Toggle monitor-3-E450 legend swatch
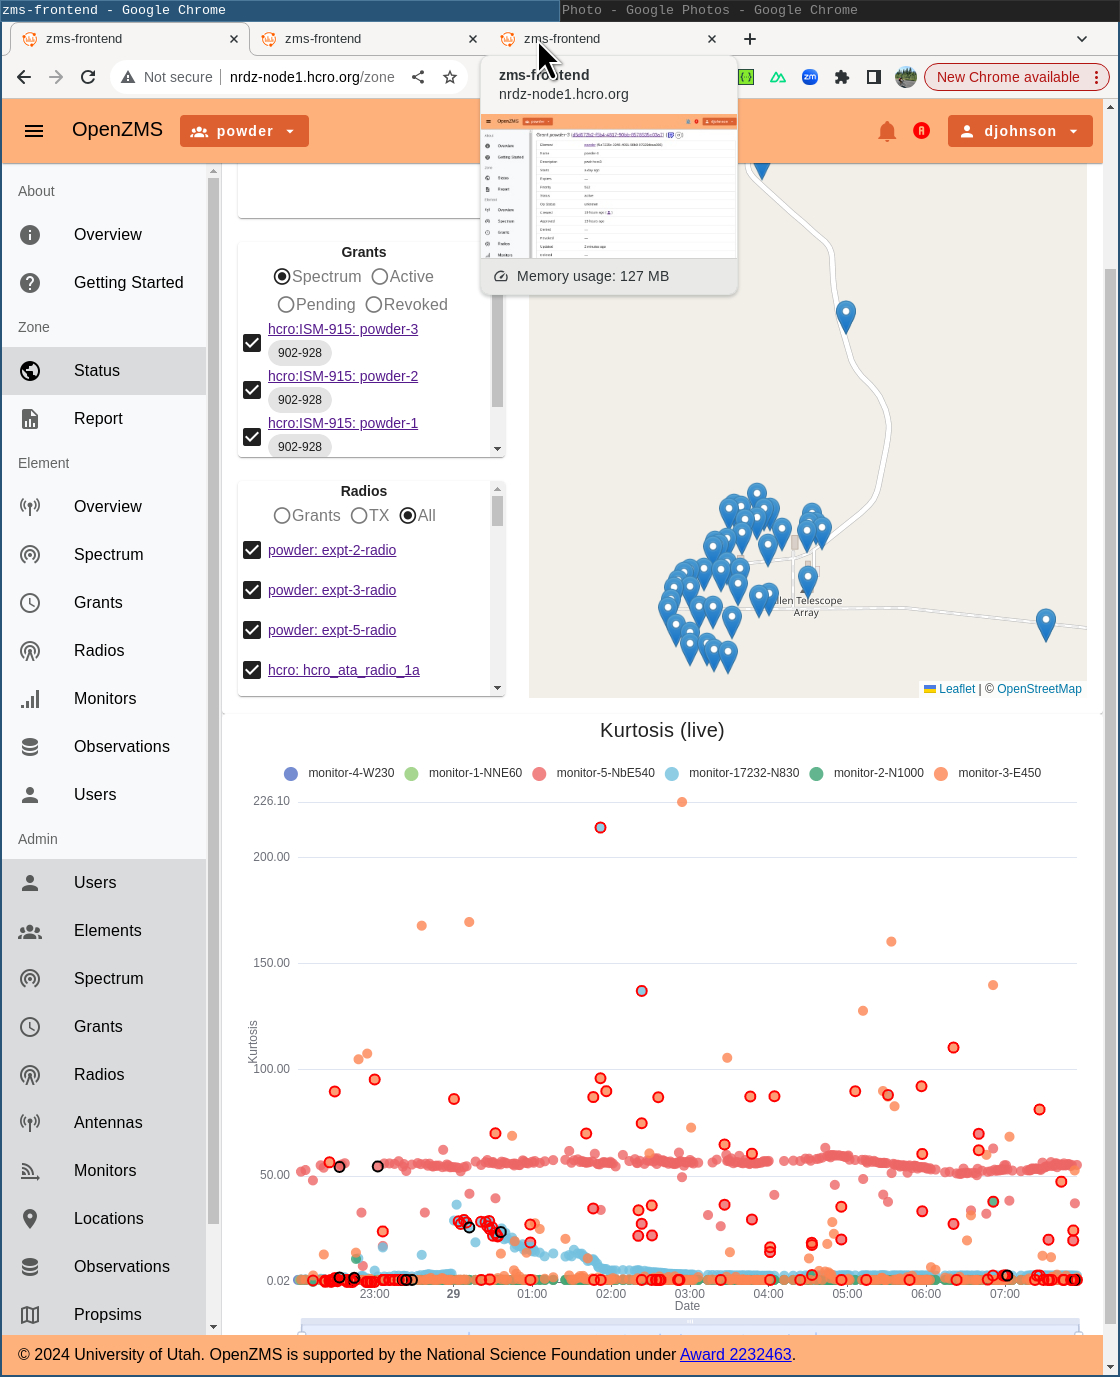 click(x=941, y=774)
